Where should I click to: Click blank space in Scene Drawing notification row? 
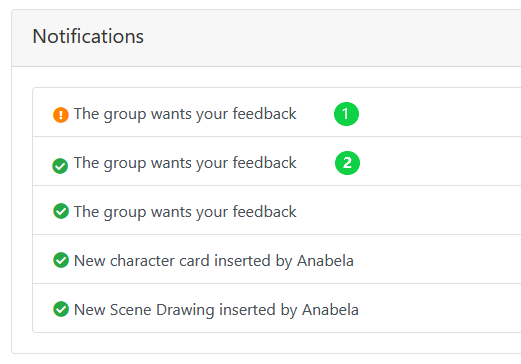pyautogui.click(x=440, y=308)
